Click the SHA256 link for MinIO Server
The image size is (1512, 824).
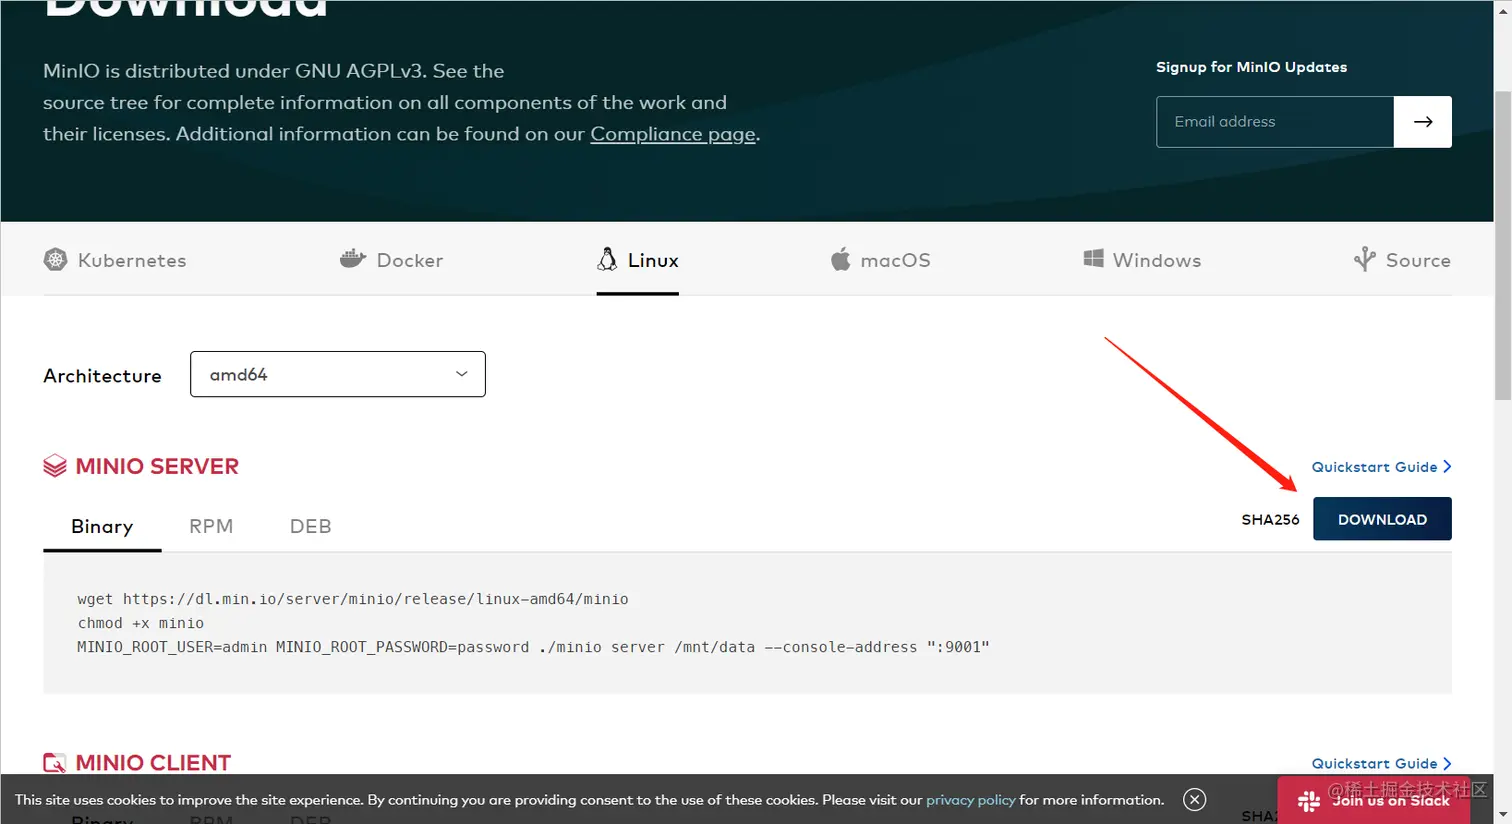coord(1270,519)
